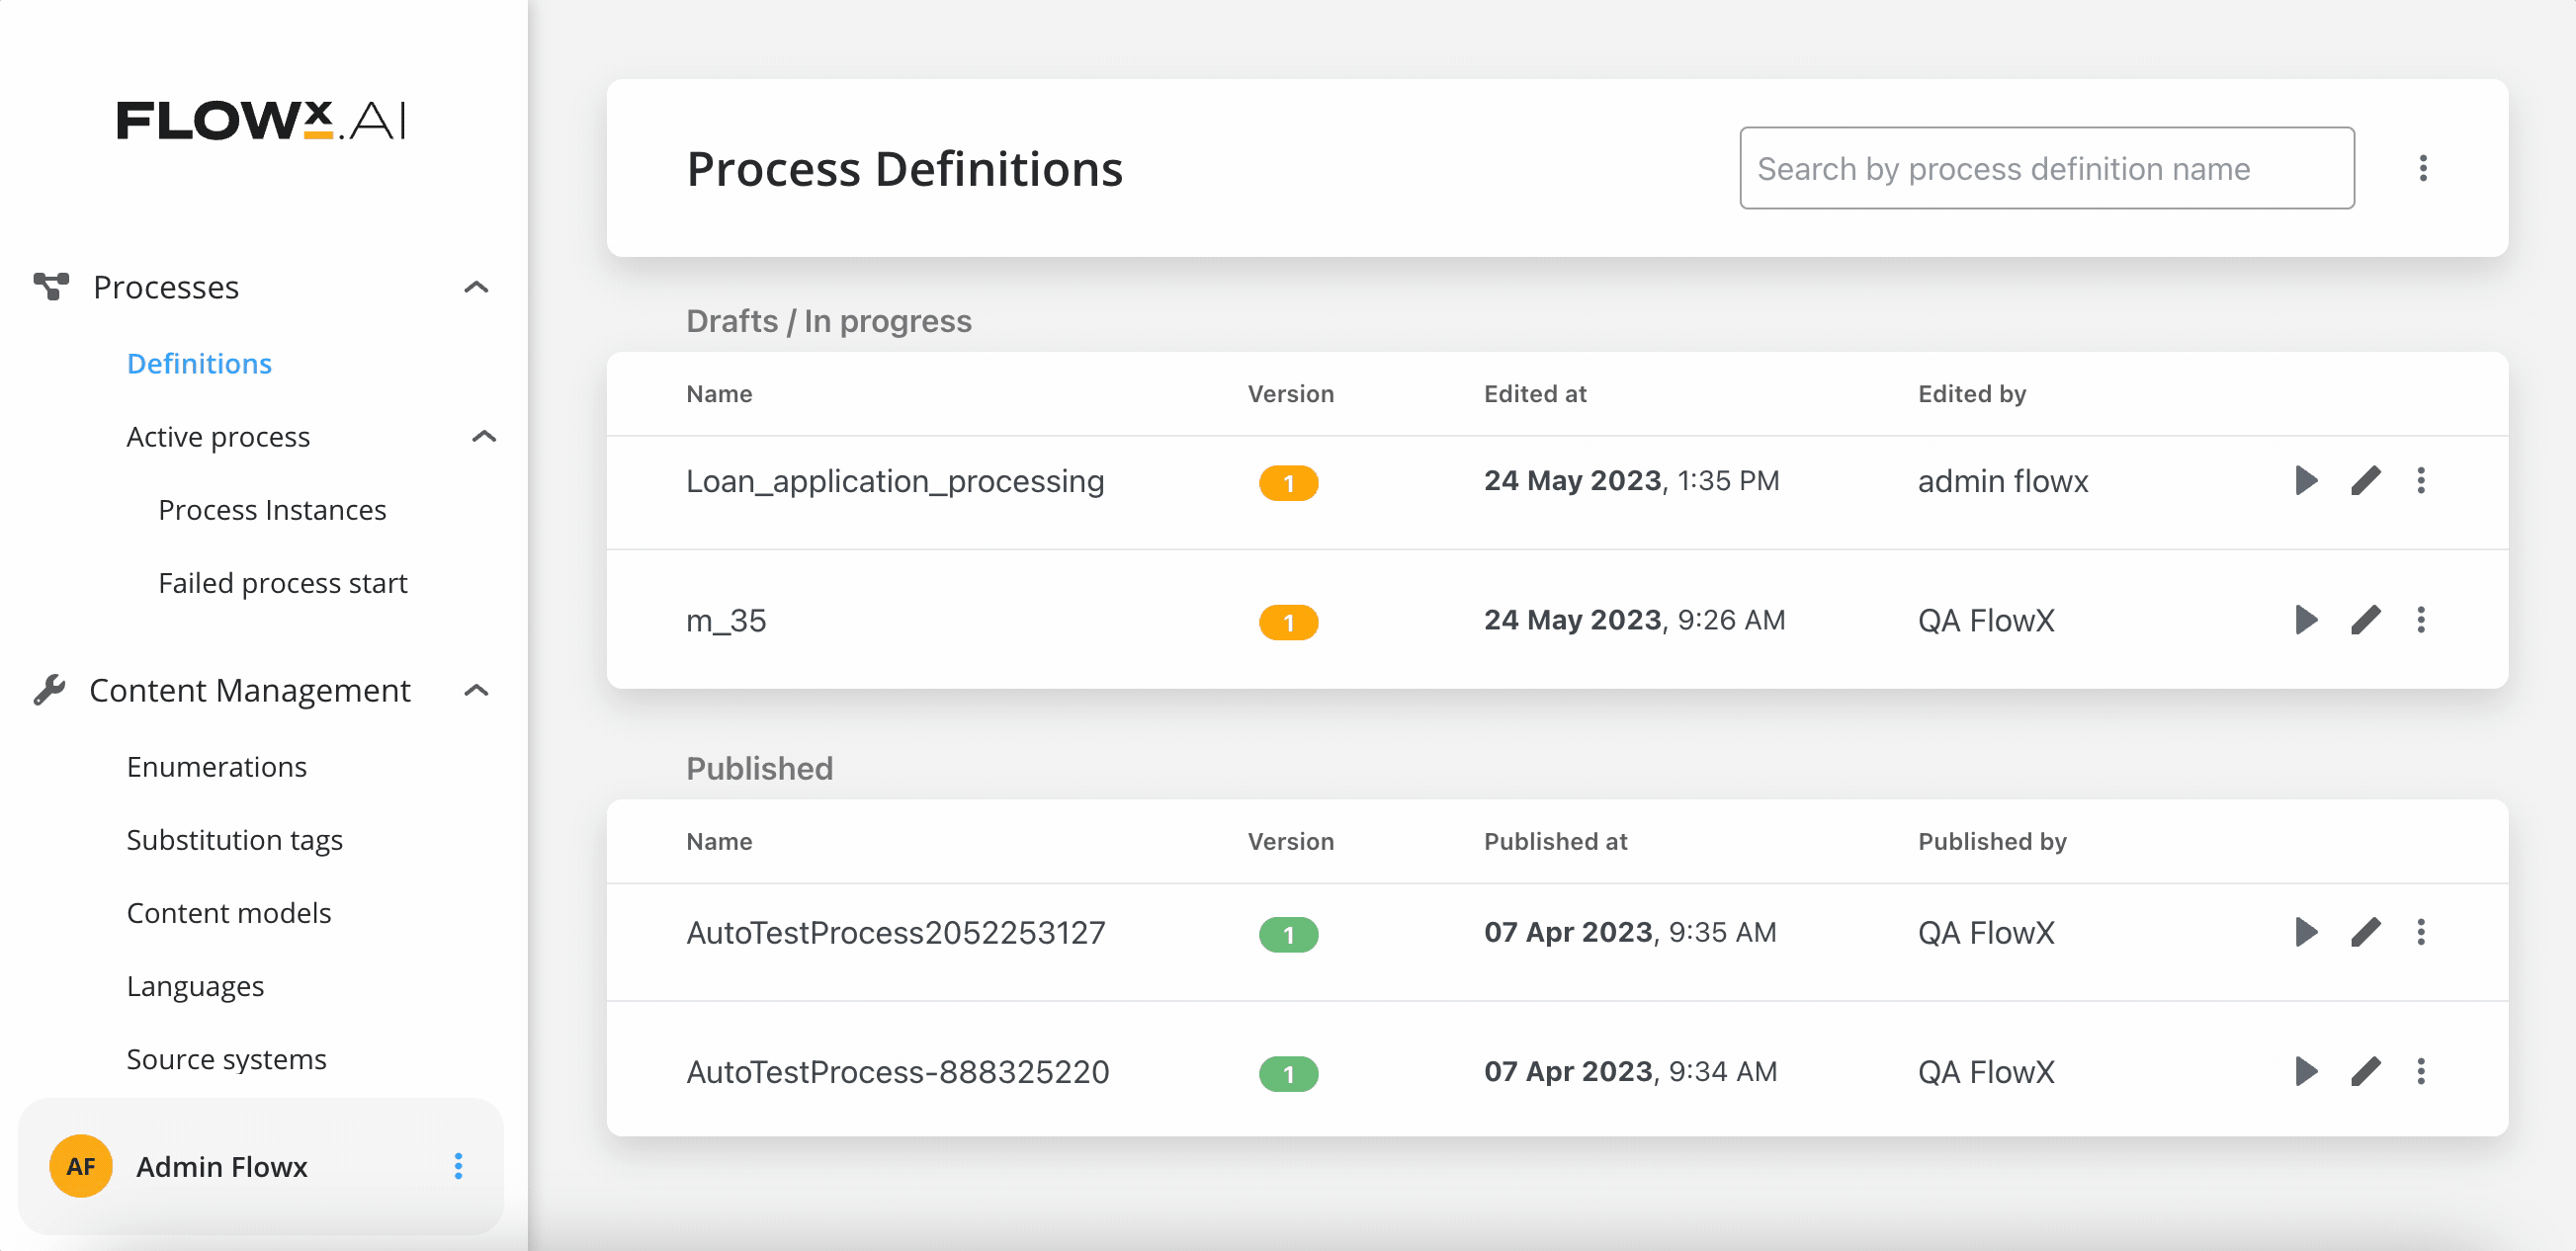Open more options for m_35 row
Image resolution: width=2576 pixels, height=1251 pixels.
(x=2421, y=620)
